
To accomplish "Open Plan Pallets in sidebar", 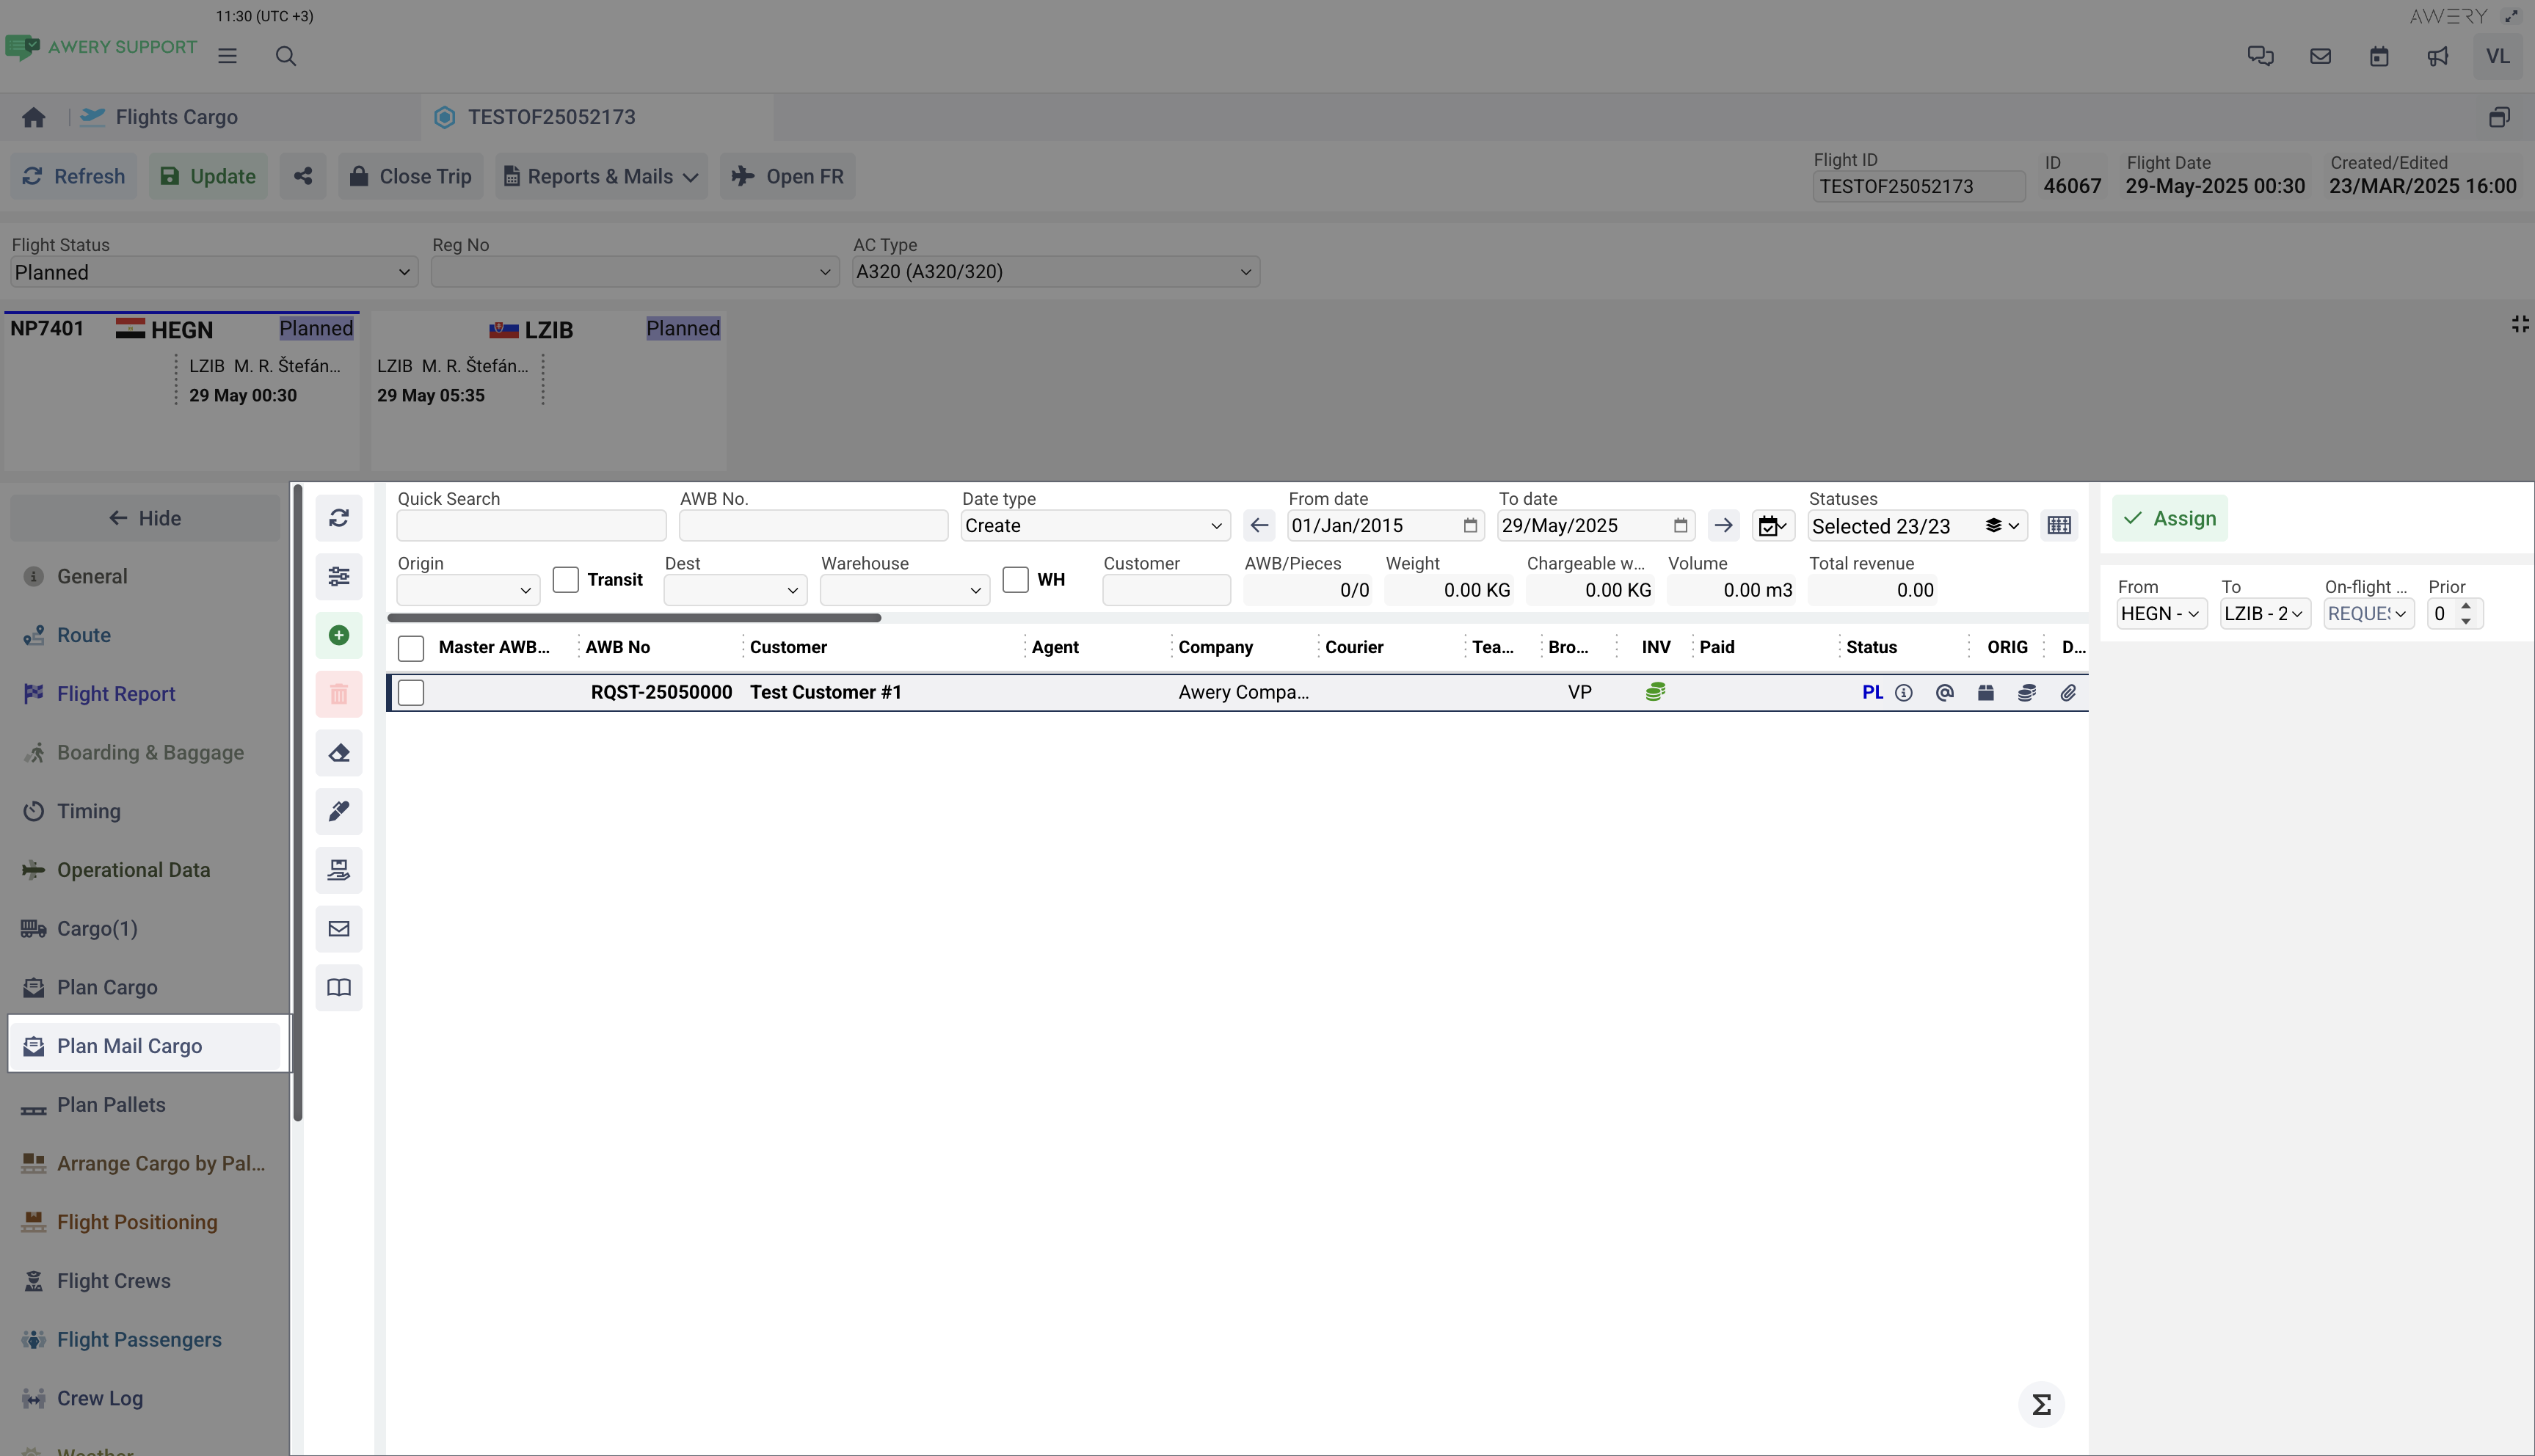I will click(111, 1105).
